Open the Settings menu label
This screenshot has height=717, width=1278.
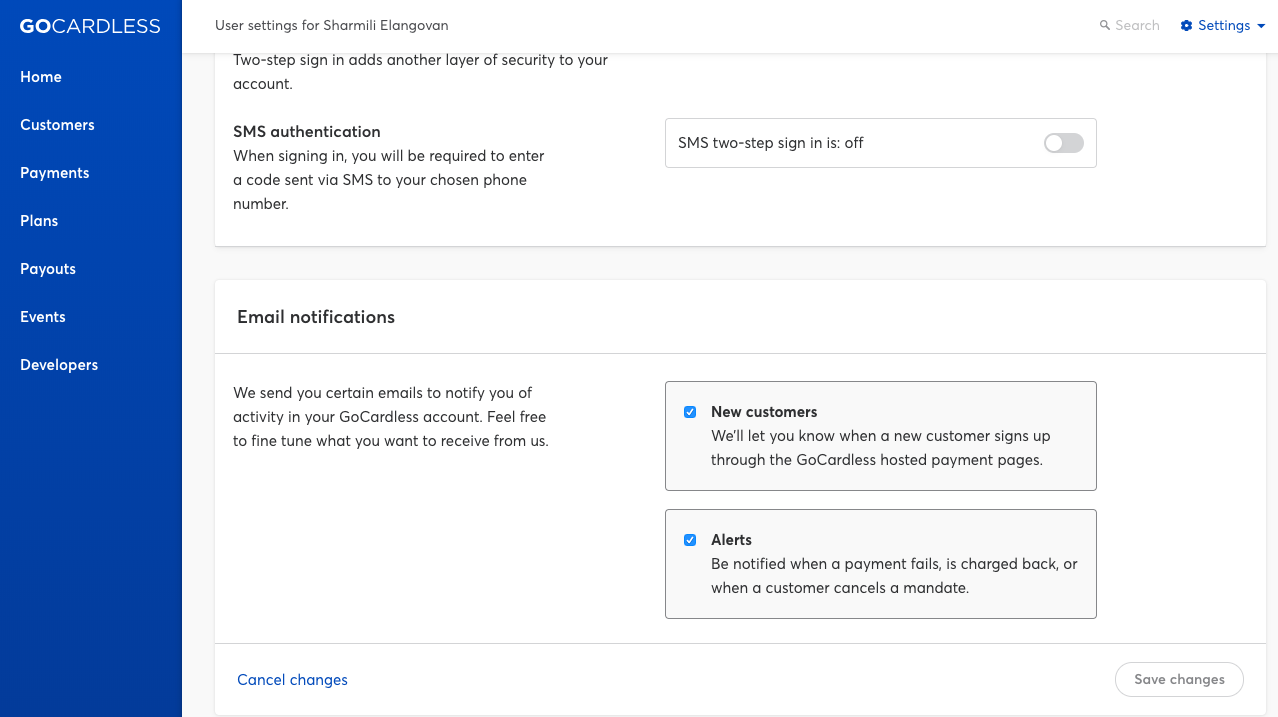pyautogui.click(x=1224, y=26)
